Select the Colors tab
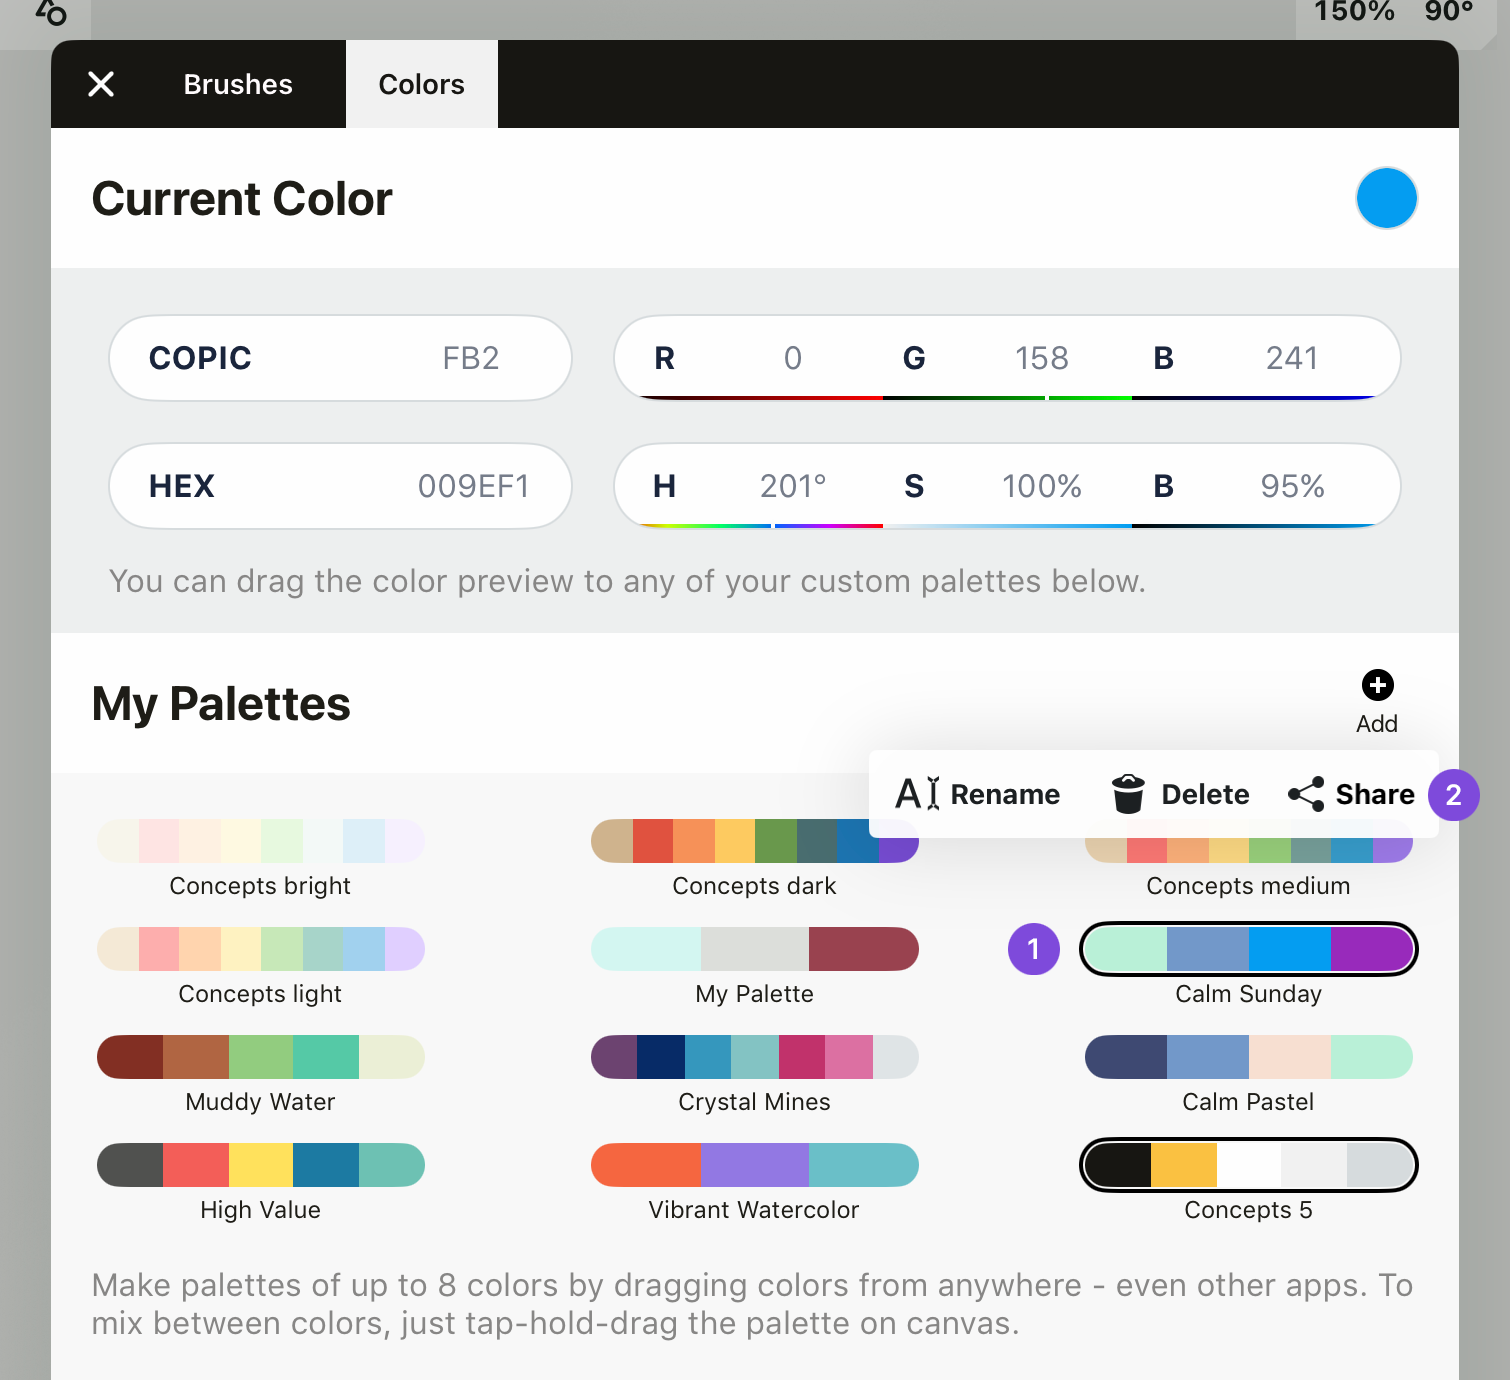Viewport: 1510px width, 1380px height. (x=422, y=84)
